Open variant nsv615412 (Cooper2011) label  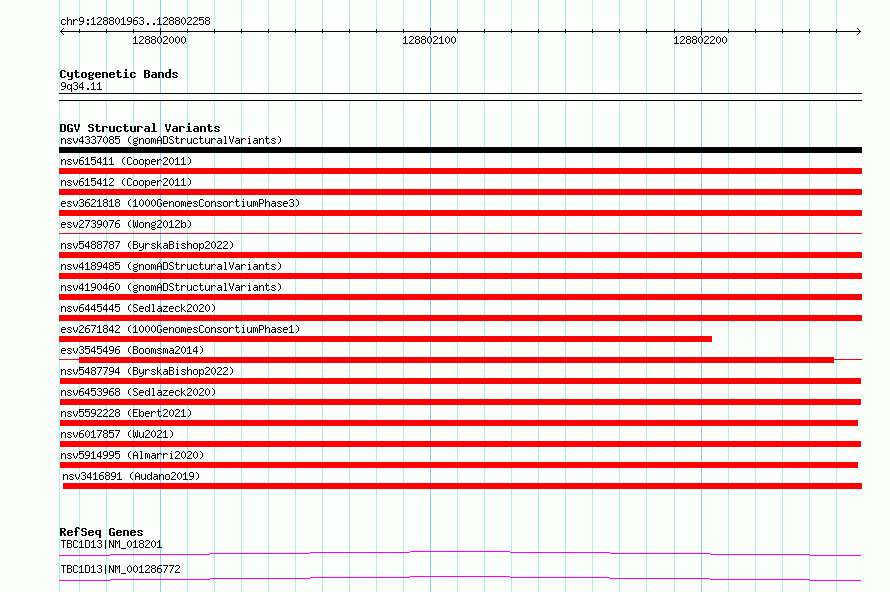pyautogui.click(x=126, y=182)
